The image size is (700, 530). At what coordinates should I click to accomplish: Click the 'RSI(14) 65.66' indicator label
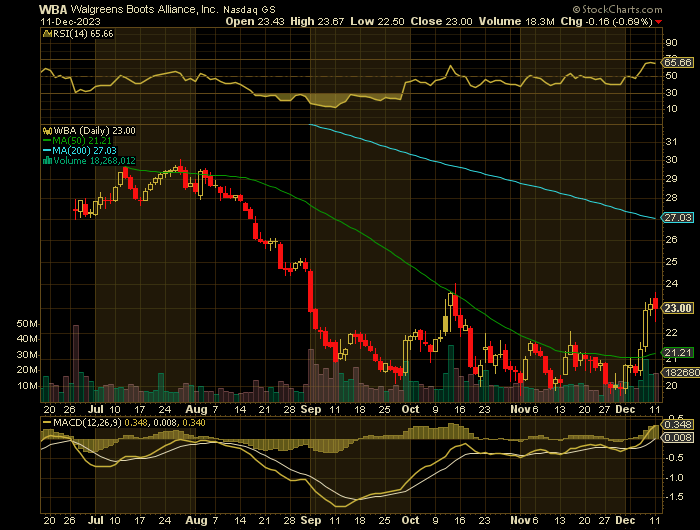[x=83, y=34]
